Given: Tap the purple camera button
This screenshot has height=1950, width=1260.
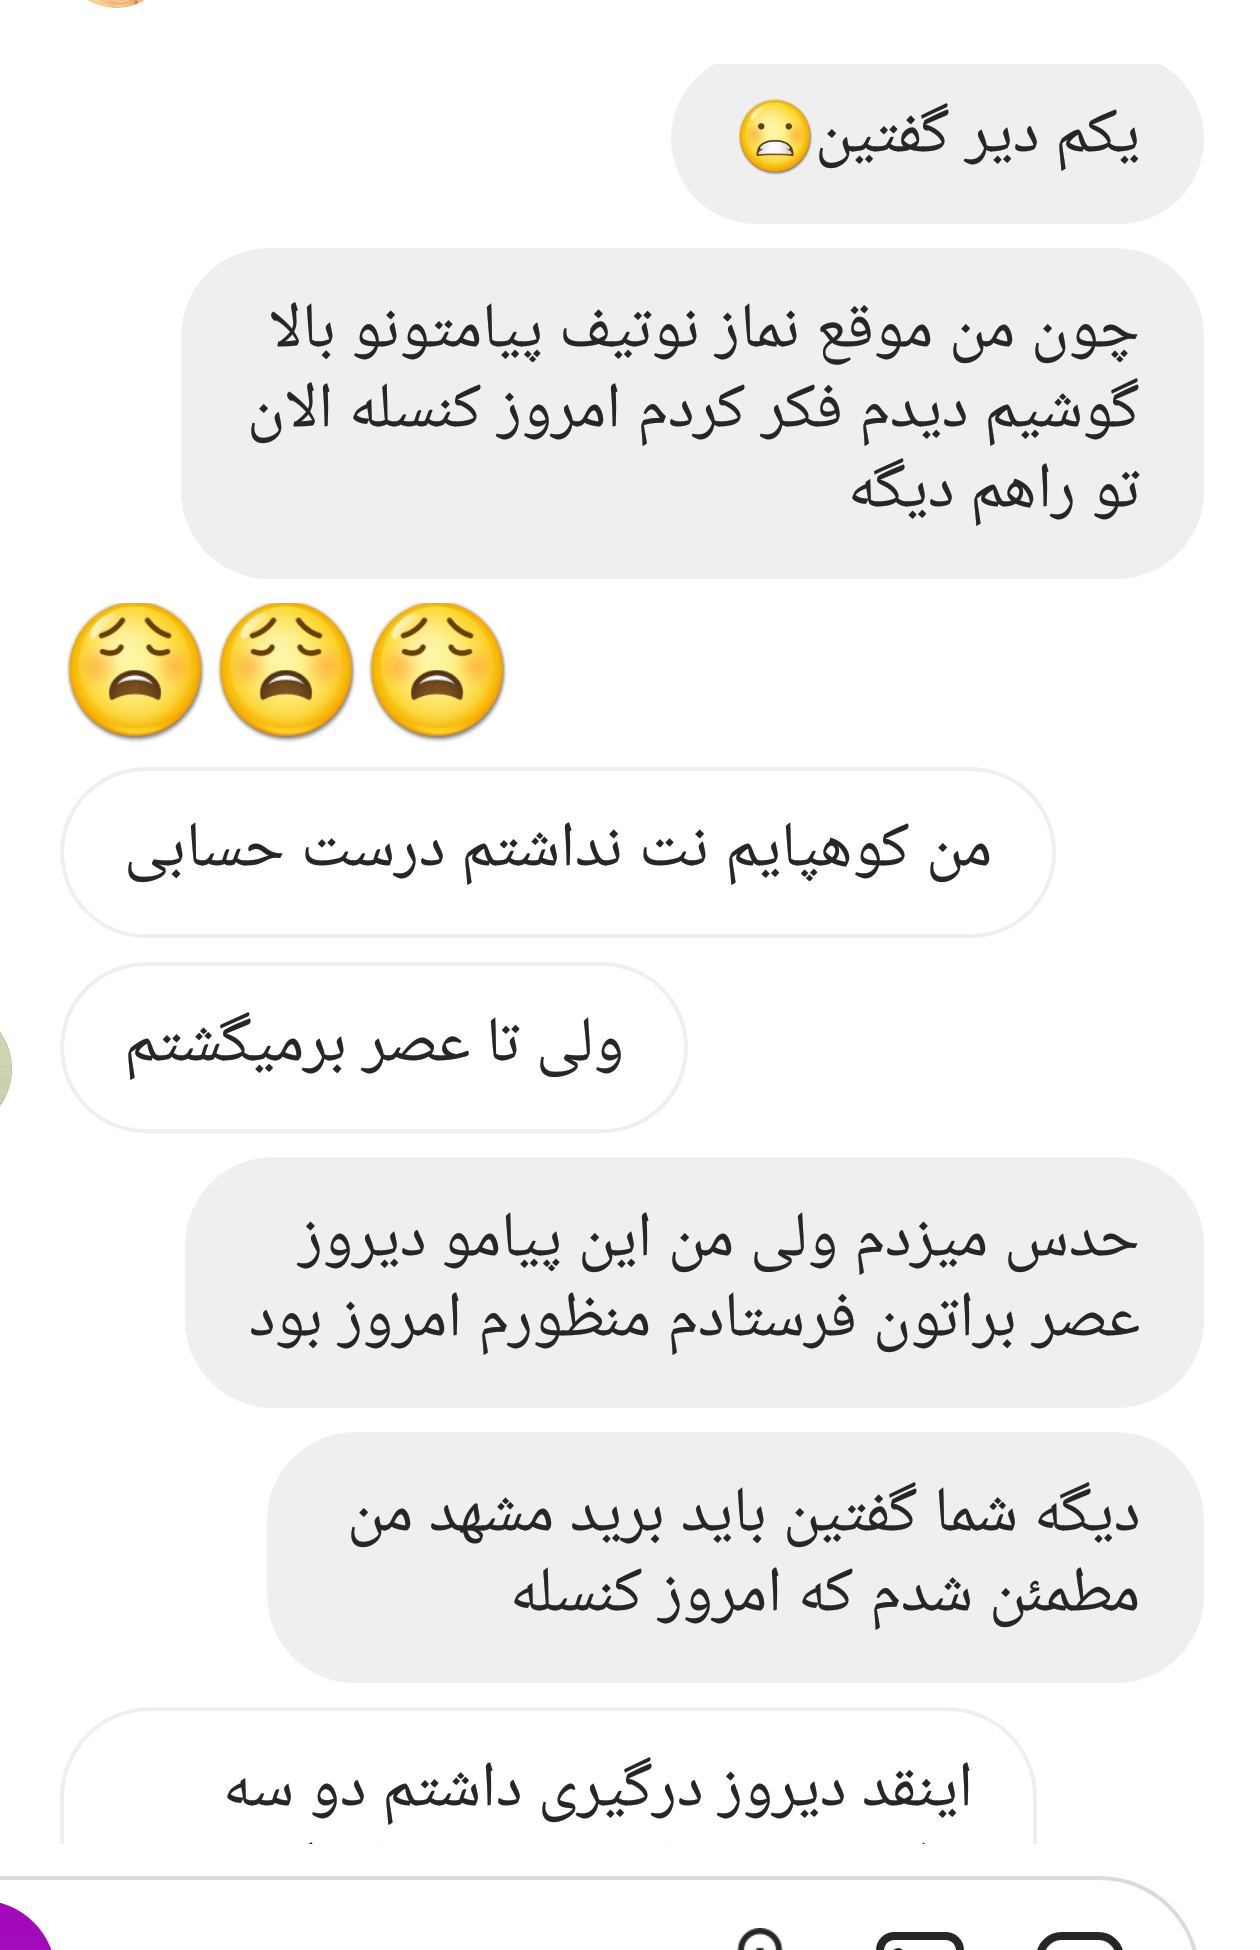Looking at the screenshot, I should [x=18, y=1930].
